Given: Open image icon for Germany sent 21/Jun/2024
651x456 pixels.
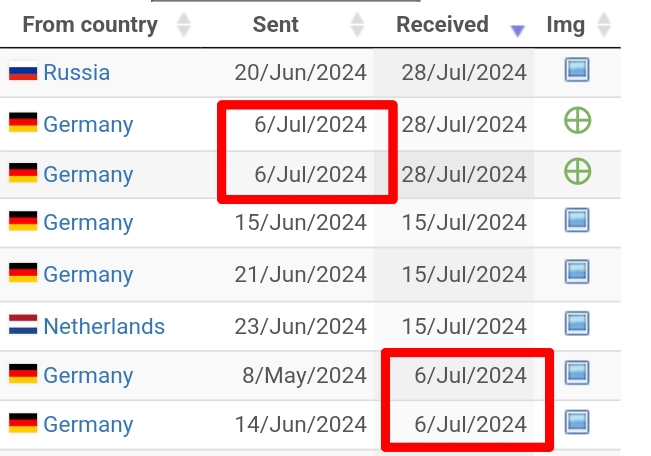Looking at the screenshot, I should pyautogui.click(x=577, y=272).
